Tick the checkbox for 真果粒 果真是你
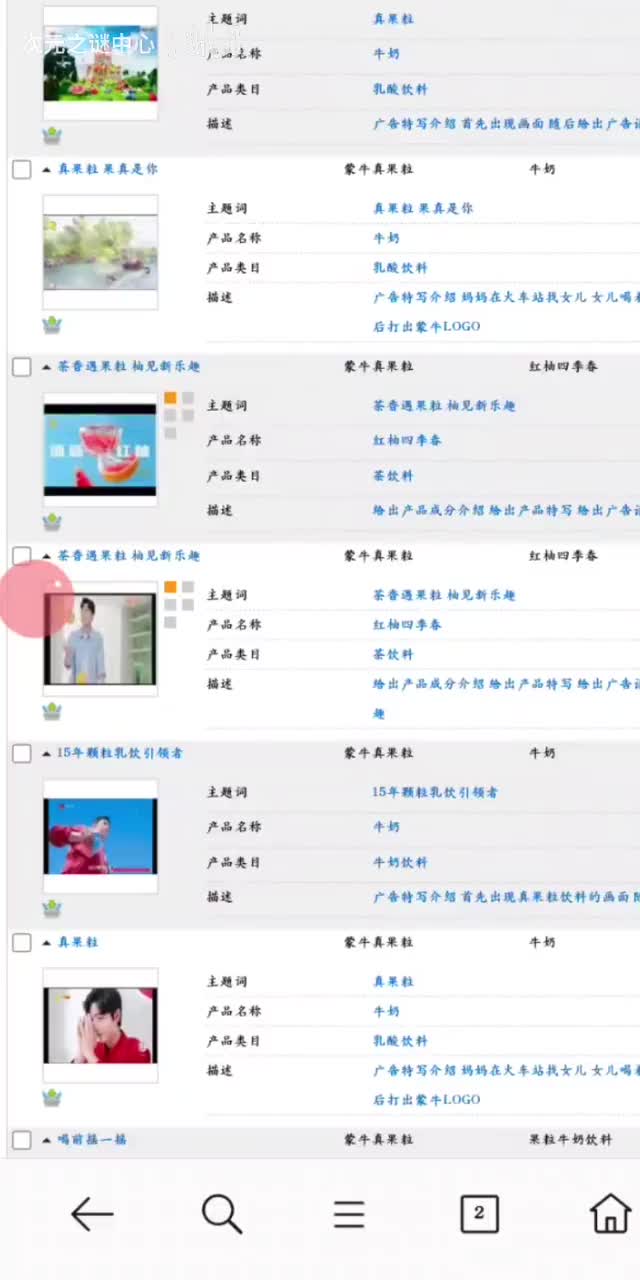 [x=22, y=170]
